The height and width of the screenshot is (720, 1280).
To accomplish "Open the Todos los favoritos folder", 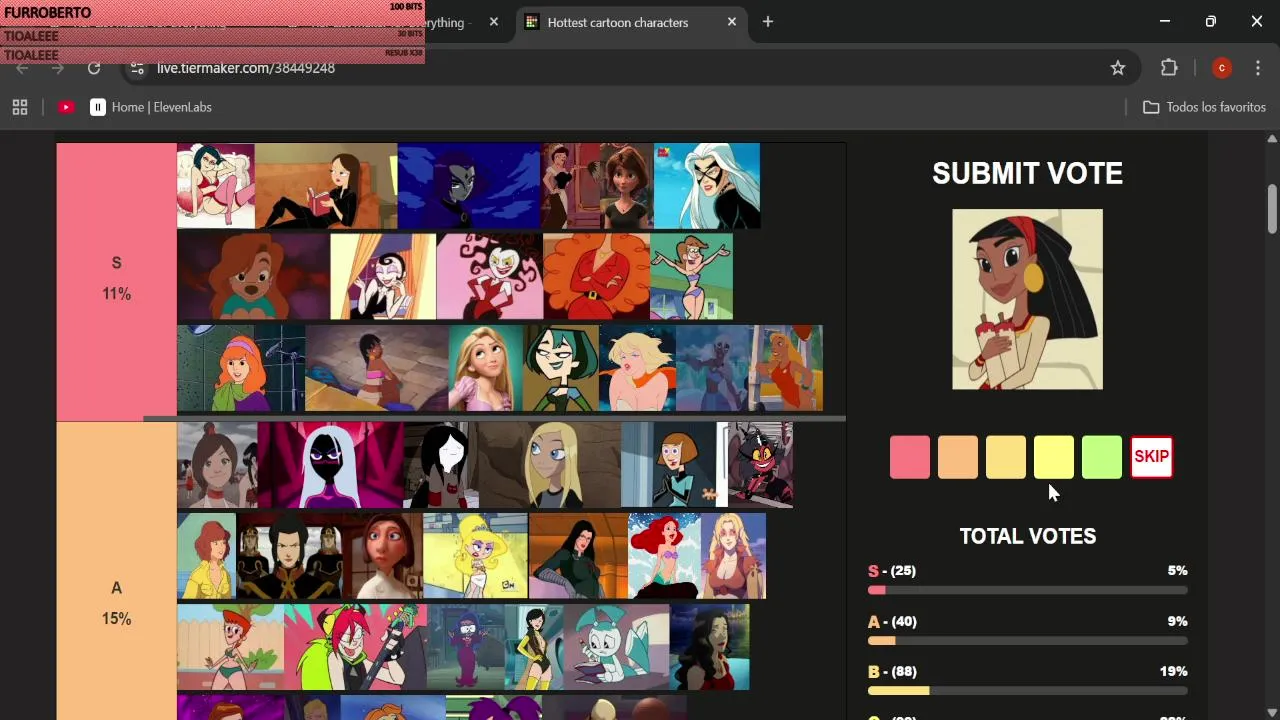I will click(1205, 107).
